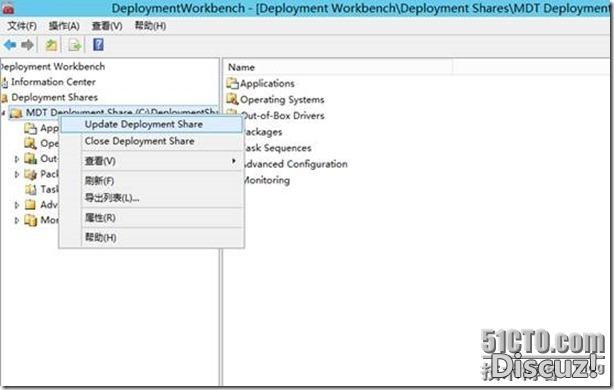
Task: Select Monitoring in the right pane list
Action: click(266, 180)
